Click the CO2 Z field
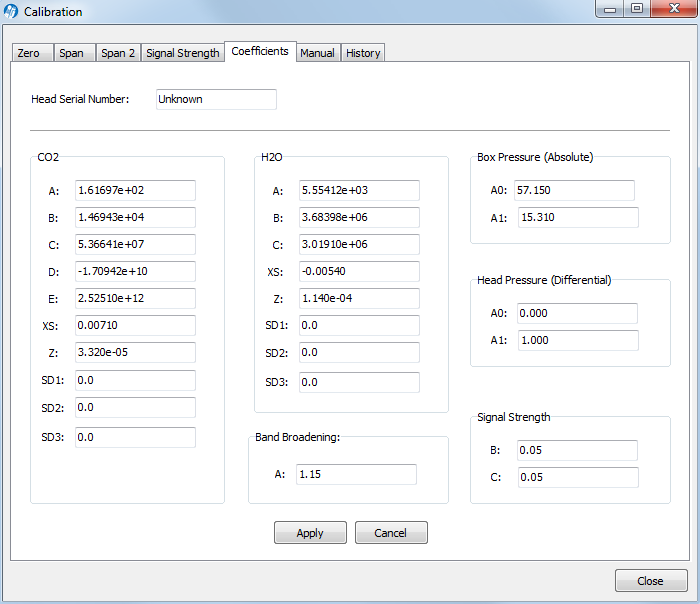The height and width of the screenshot is (604, 700). (x=135, y=352)
